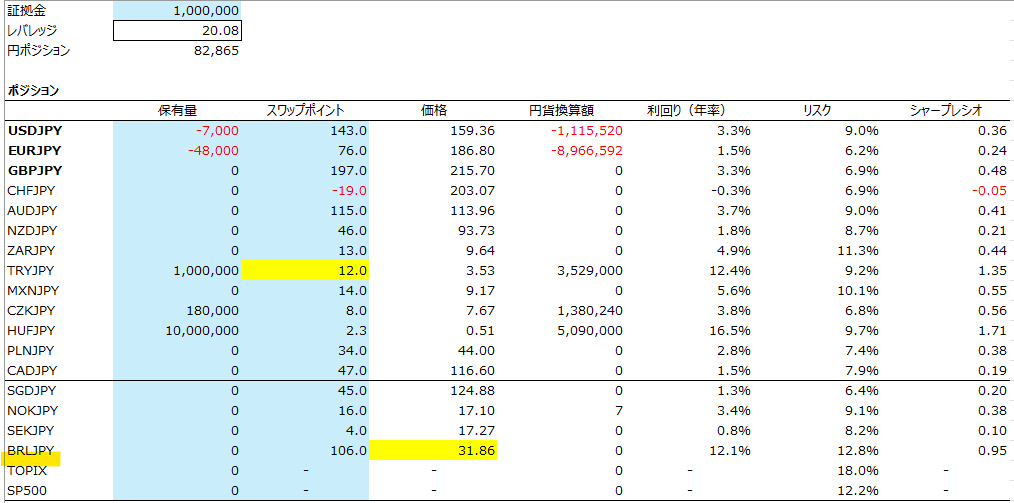The height and width of the screenshot is (503, 1014).
Task: Select the スワップポイント column header
Action: point(305,110)
